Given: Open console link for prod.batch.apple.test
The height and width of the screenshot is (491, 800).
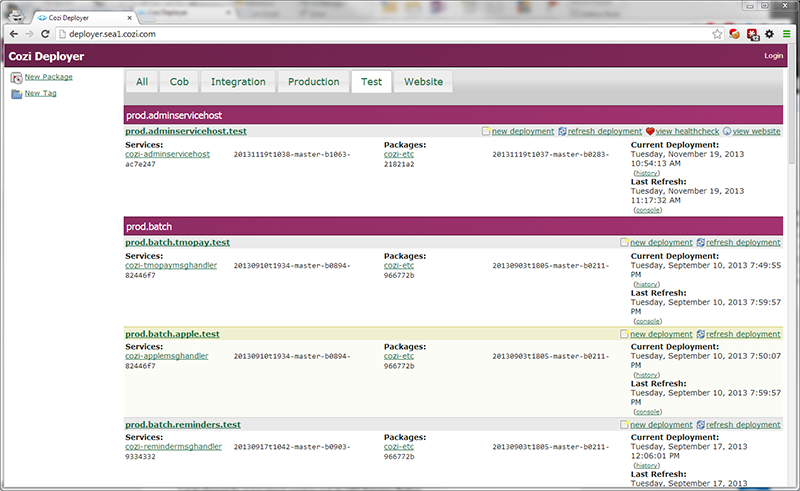Looking at the screenshot, I should point(647,411).
